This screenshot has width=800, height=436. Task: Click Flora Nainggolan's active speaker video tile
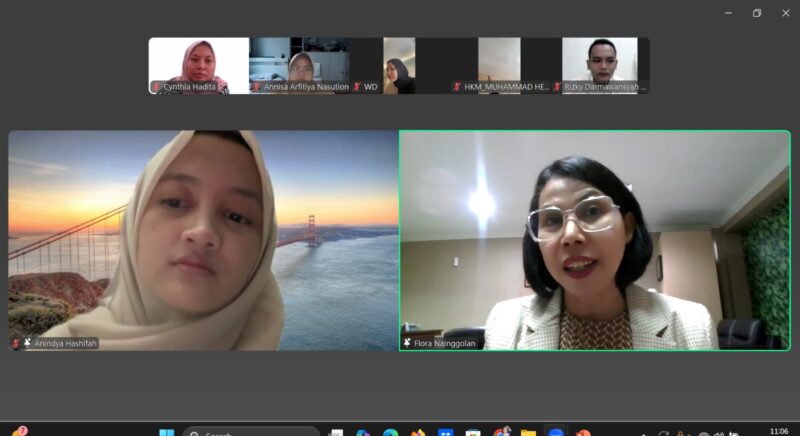594,240
